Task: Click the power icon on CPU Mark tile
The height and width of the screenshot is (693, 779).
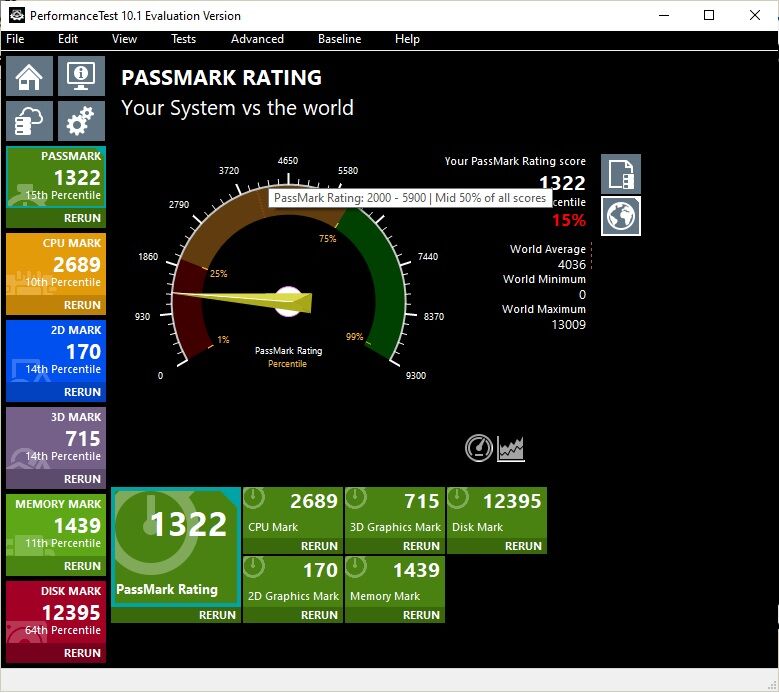Action: pyautogui.click(x=254, y=498)
